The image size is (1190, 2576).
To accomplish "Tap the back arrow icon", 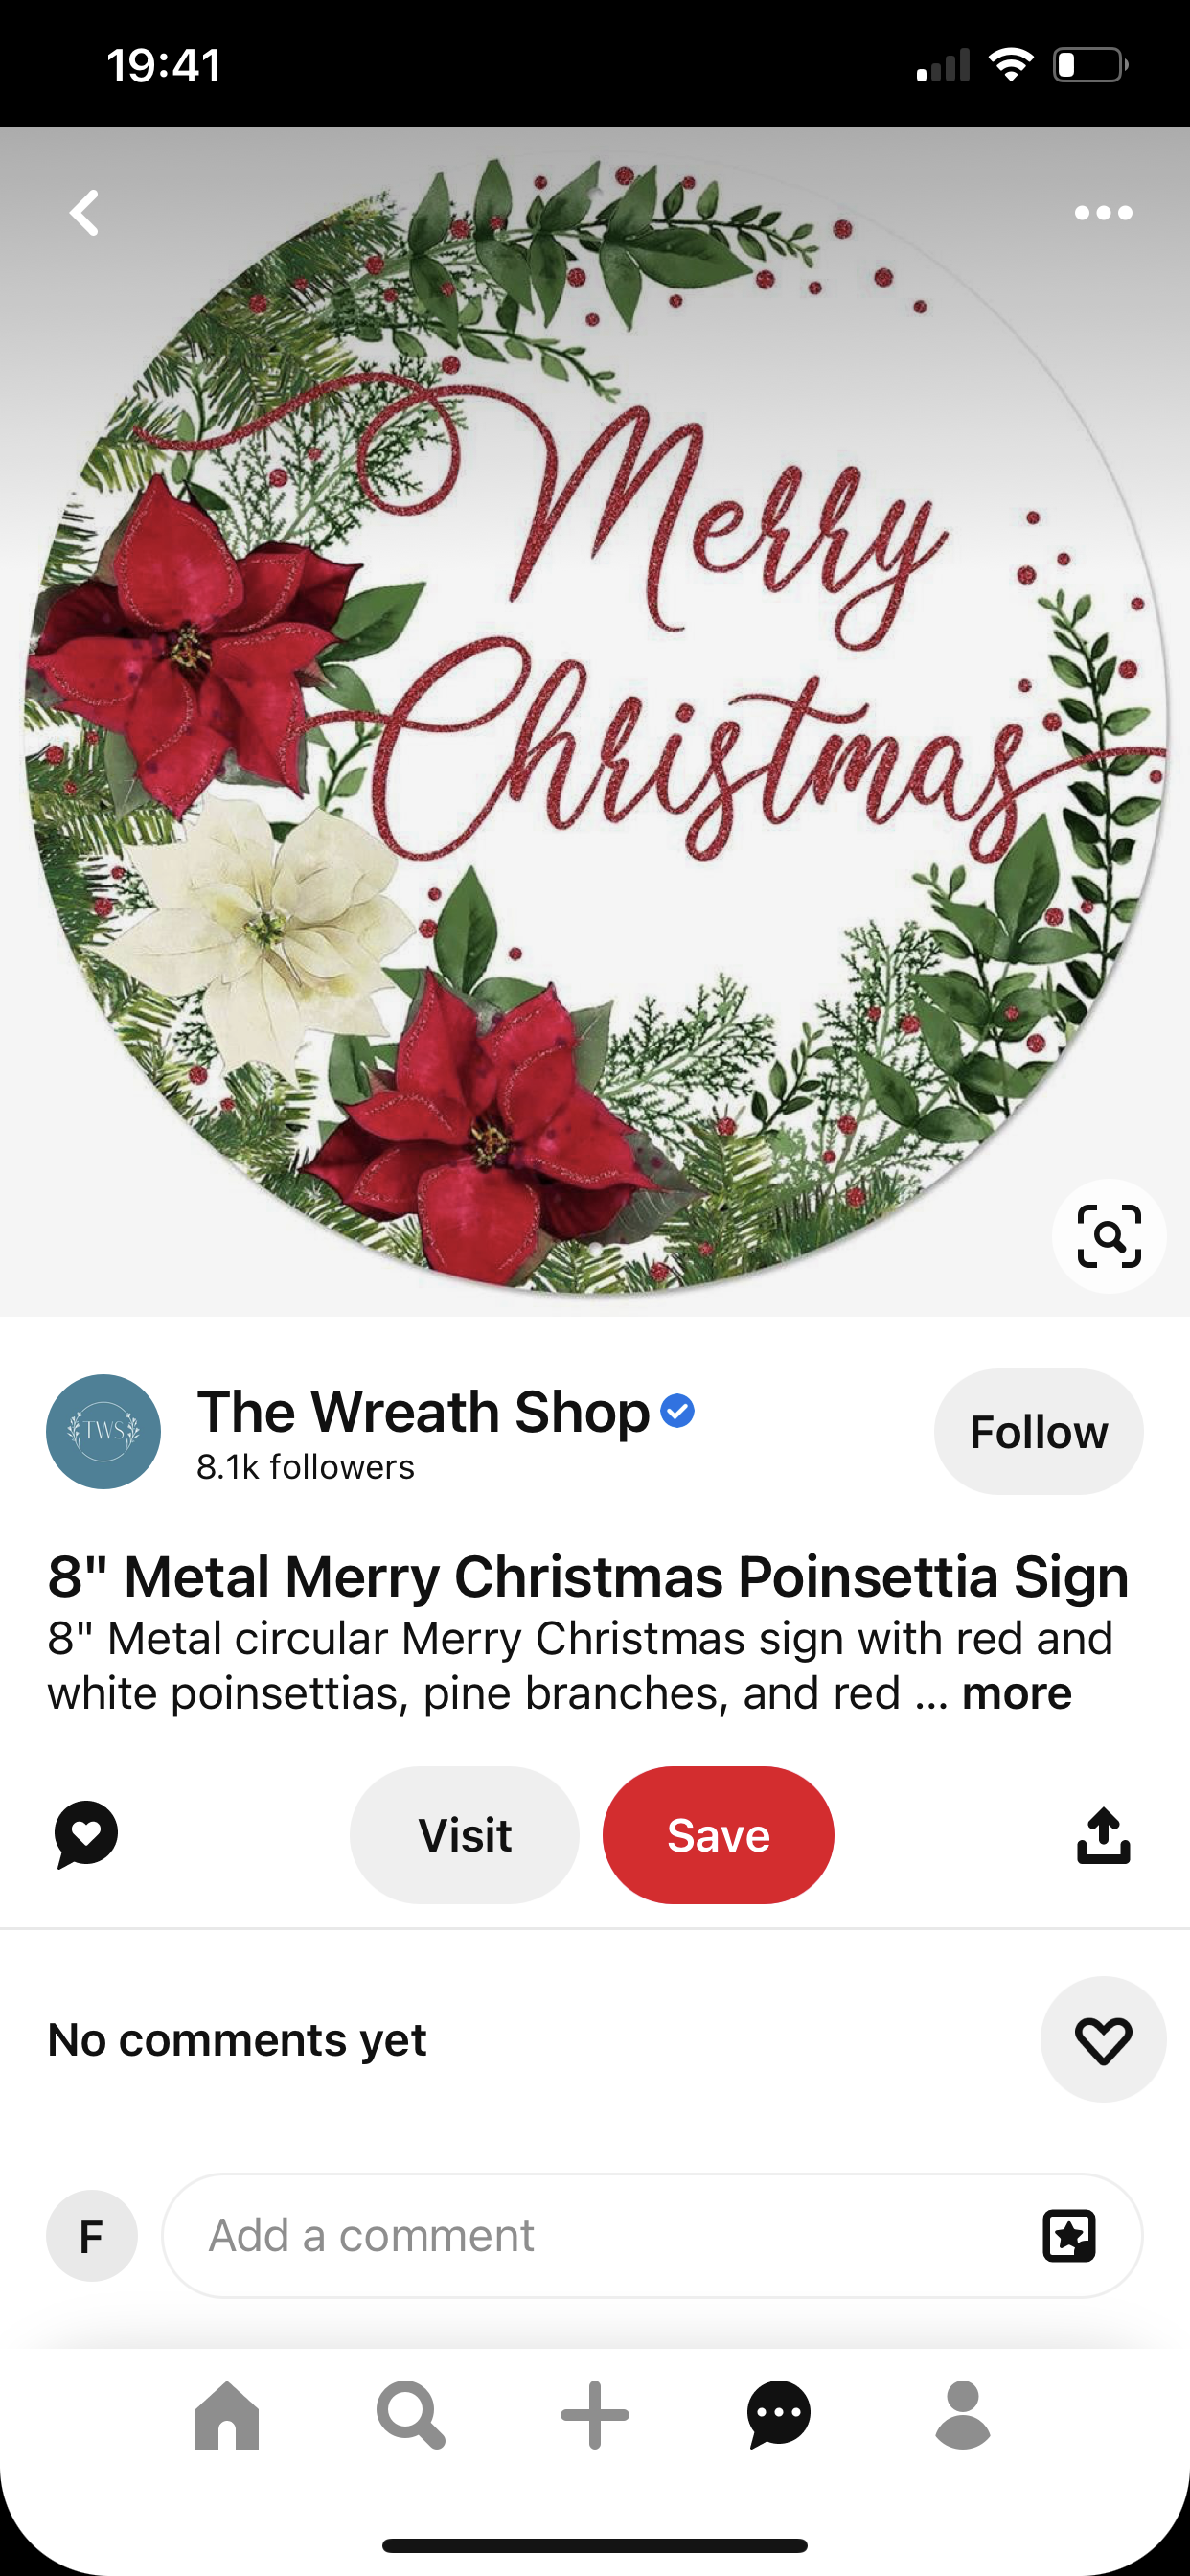I will pyautogui.click(x=84, y=213).
